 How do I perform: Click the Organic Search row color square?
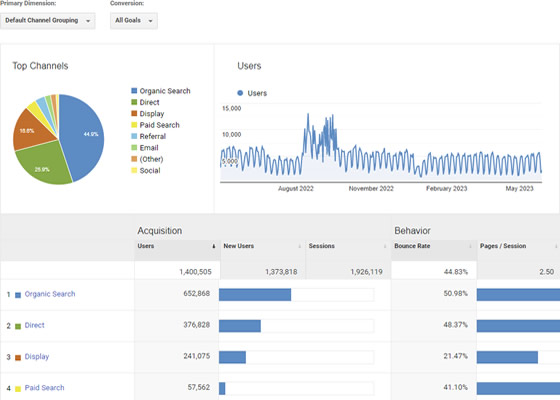pyautogui.click(x=18, y=295)
